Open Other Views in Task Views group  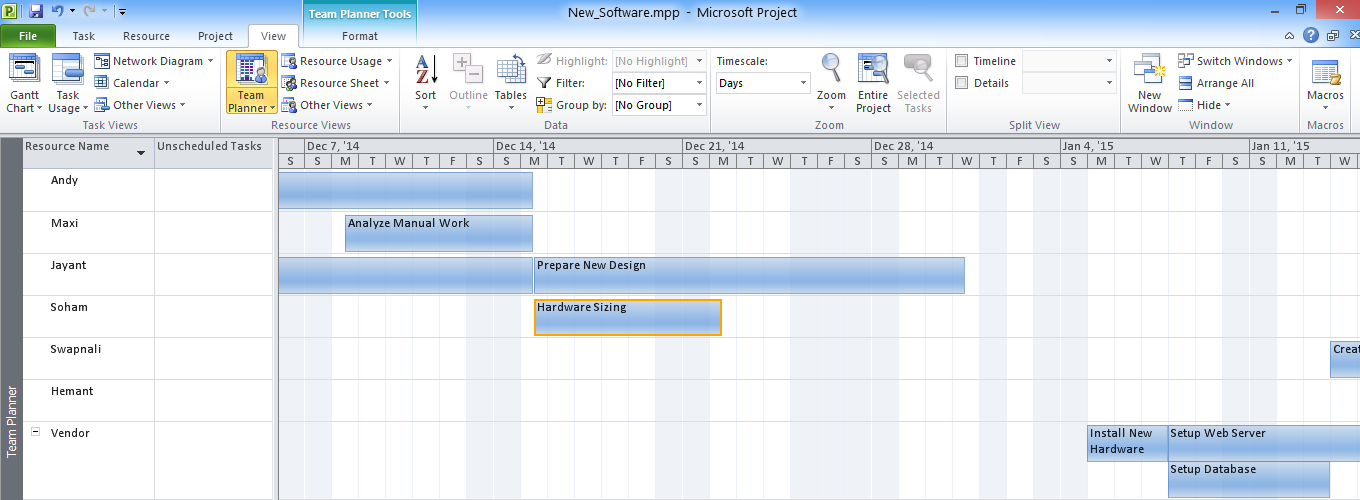pyautogui.click(x=139, y=105)
